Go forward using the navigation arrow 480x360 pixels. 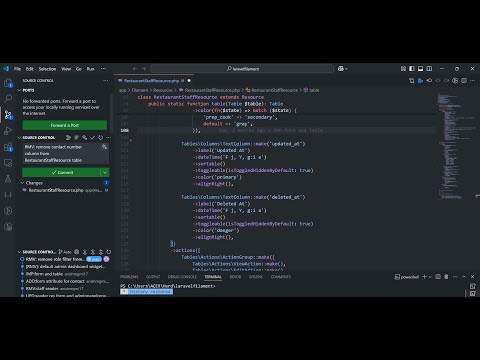click(x=144, y=69)
